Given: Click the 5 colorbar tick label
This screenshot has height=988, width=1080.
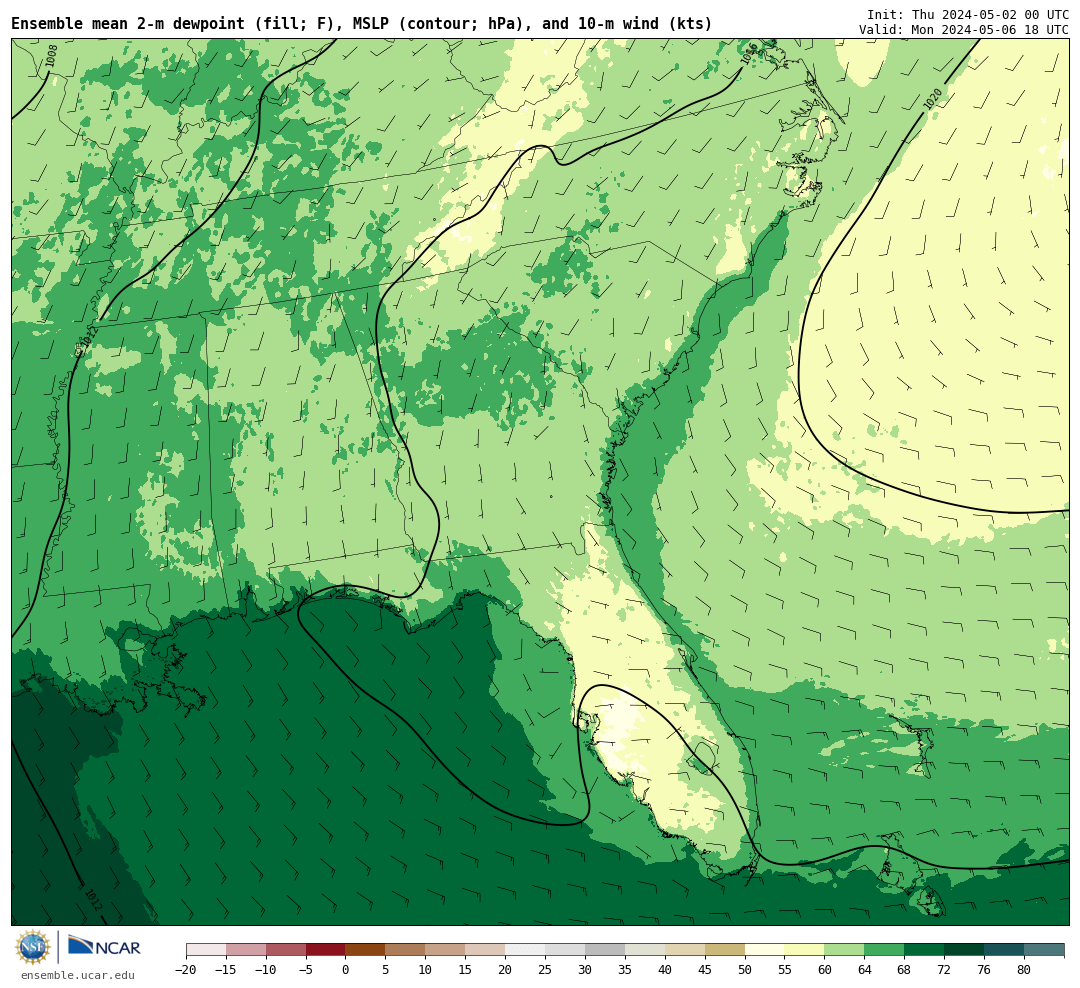Looking at the screenshot, I should click(x=386, y=970).
